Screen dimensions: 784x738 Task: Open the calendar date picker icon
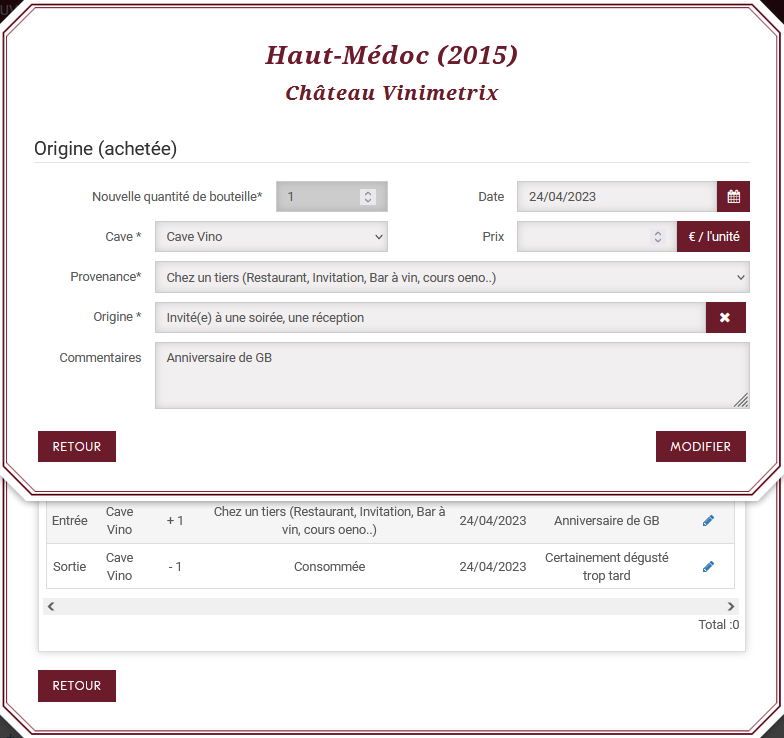[x=733, y=197]
